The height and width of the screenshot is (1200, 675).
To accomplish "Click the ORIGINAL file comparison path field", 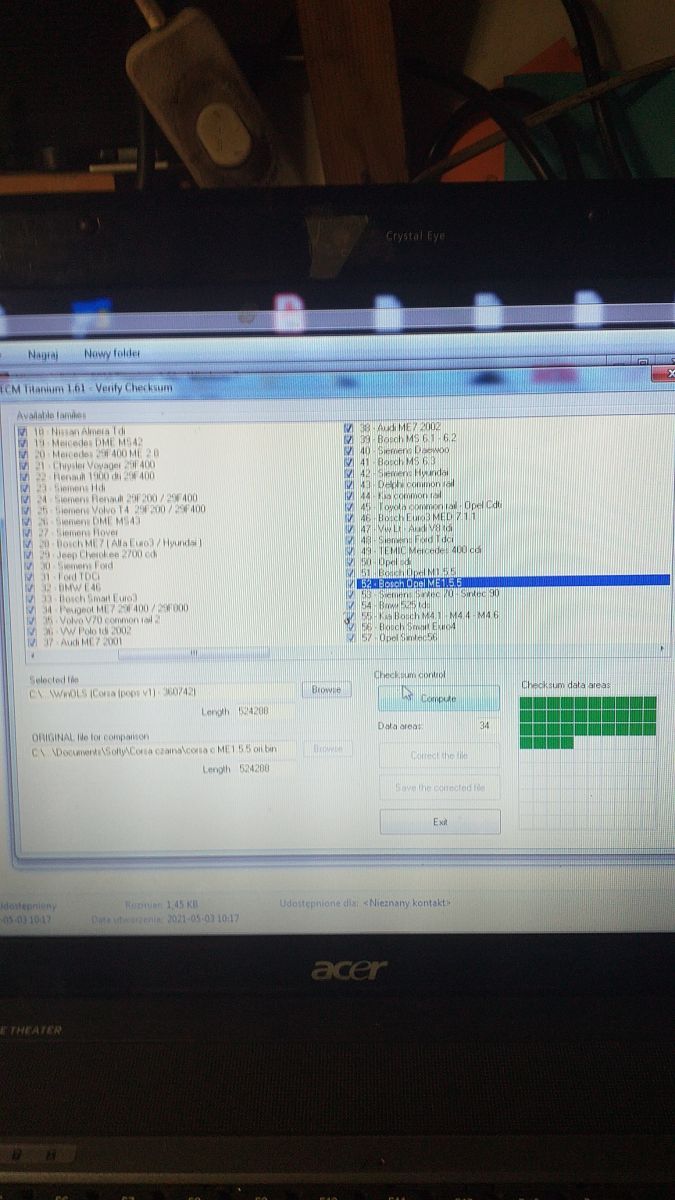I will tap(161, 749).
